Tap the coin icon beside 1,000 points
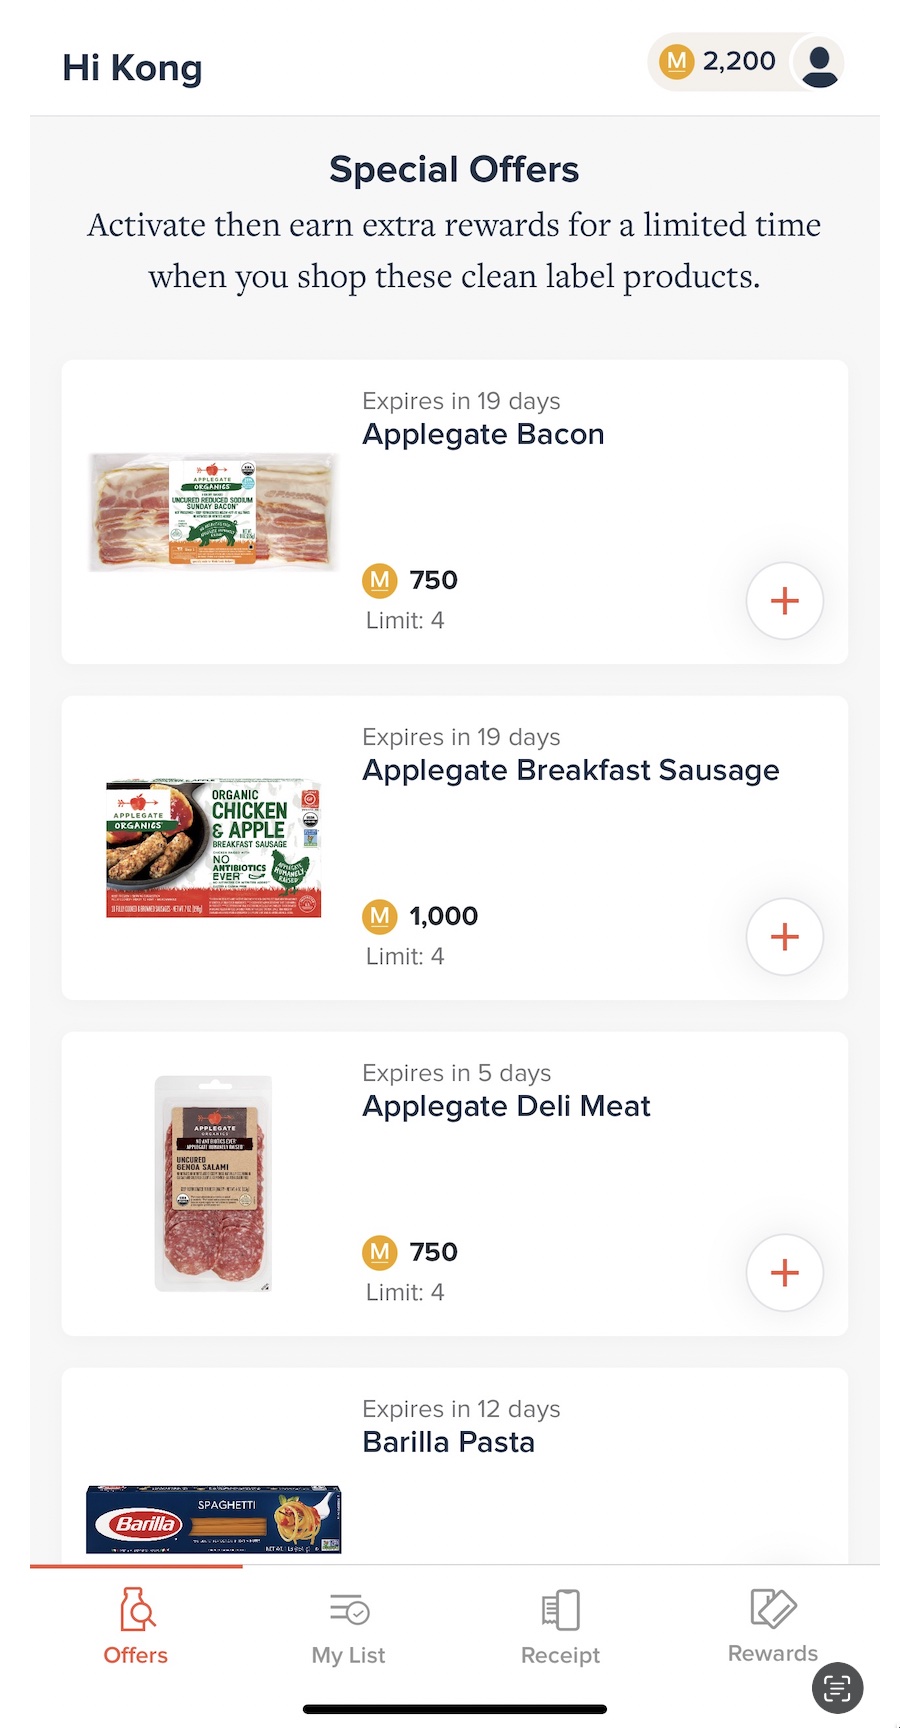The image size is (900, 1728). click(x=379, y=916)
